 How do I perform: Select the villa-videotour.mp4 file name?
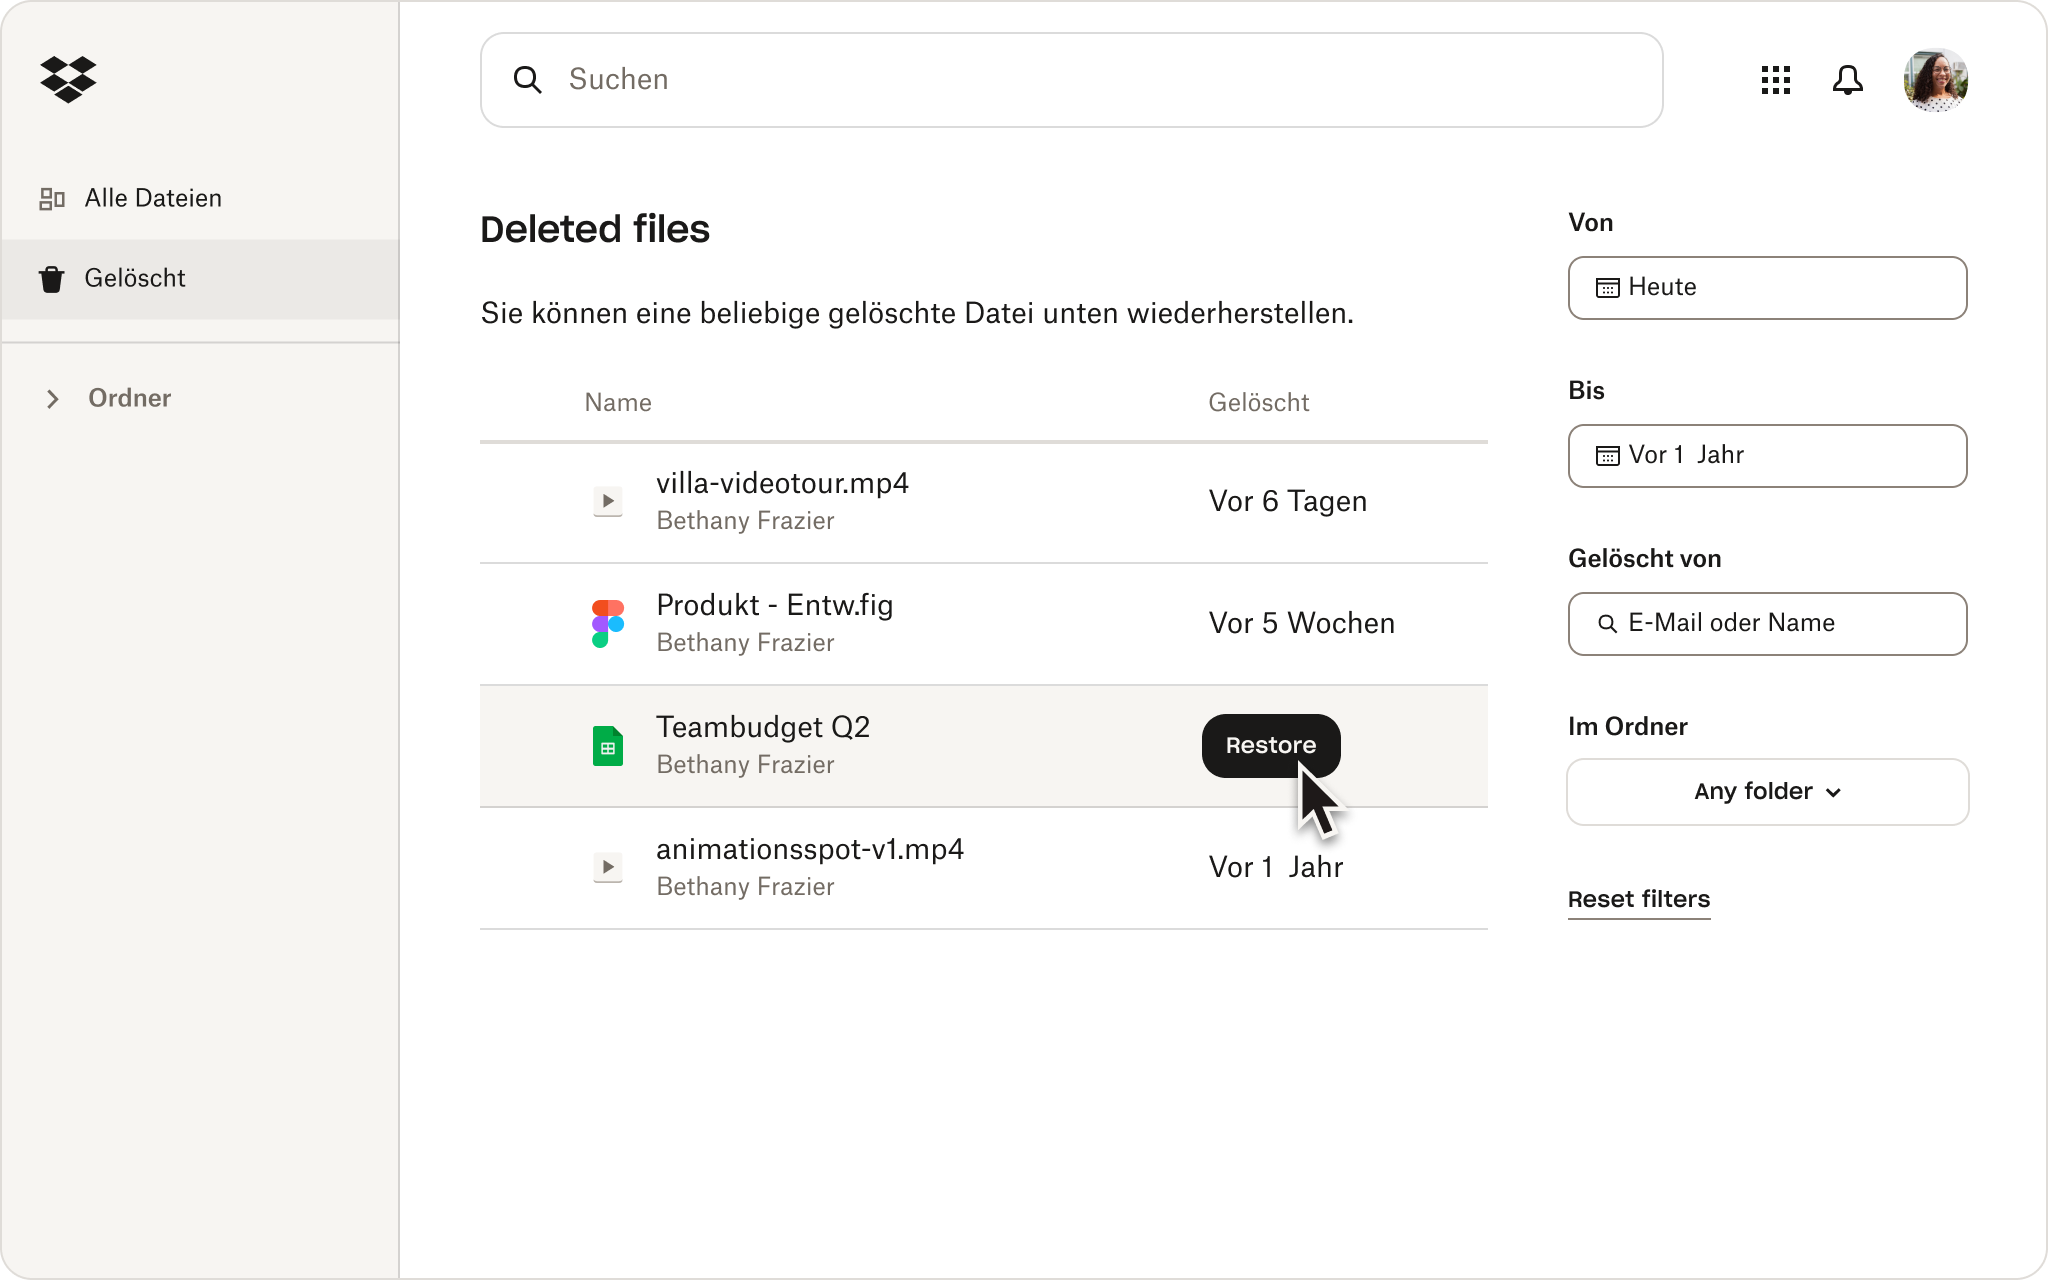[x=782, y=484]
